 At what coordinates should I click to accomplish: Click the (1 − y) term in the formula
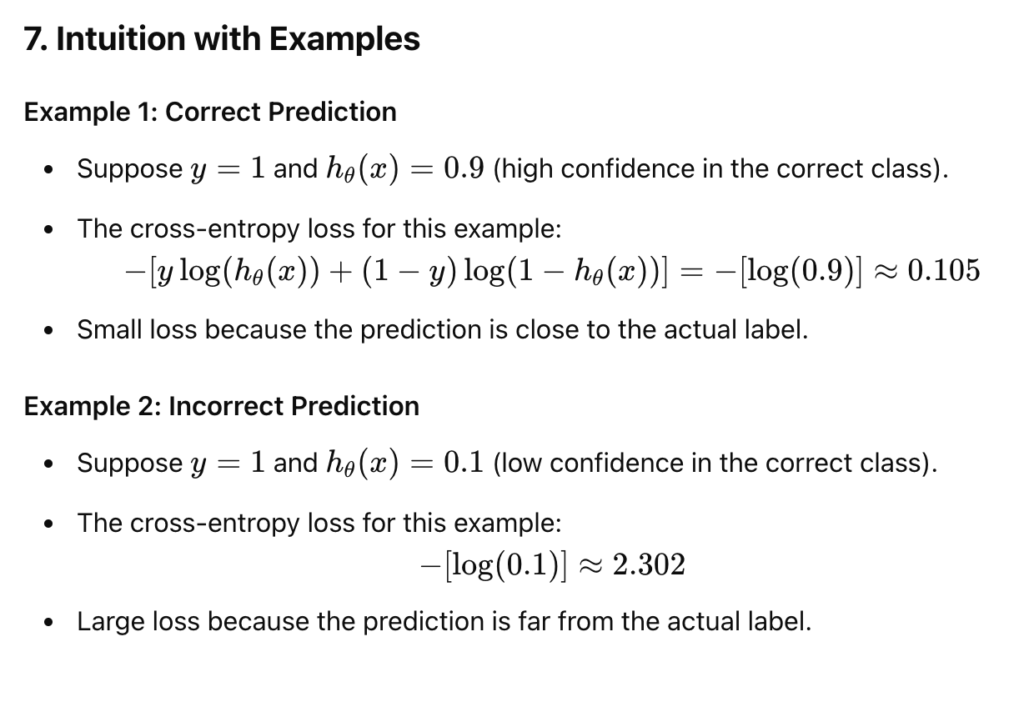(409, 270)
